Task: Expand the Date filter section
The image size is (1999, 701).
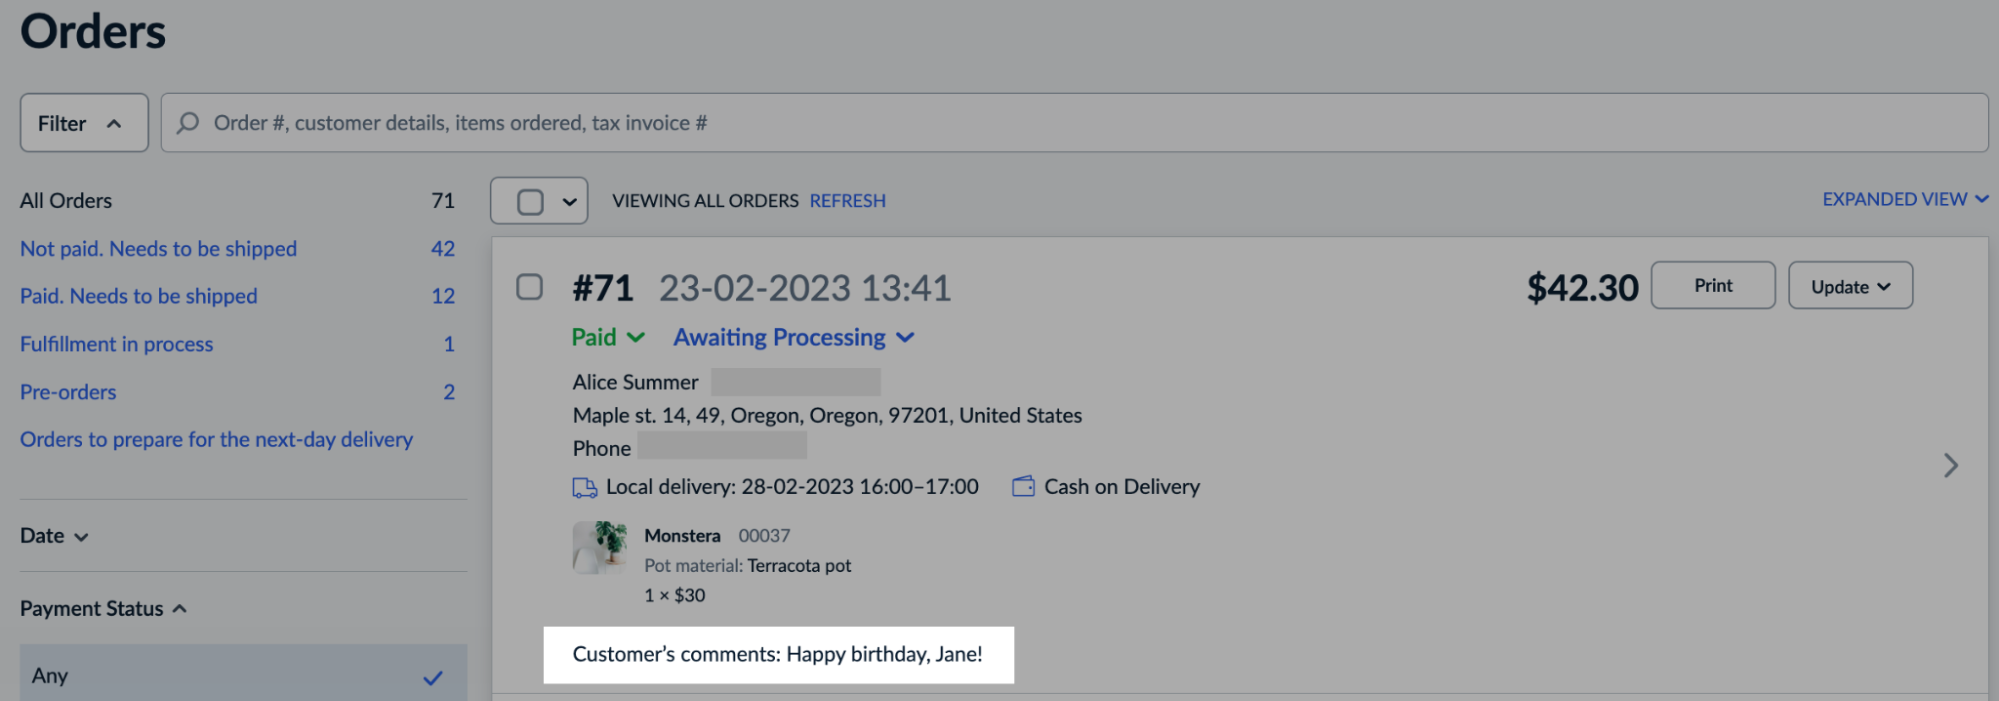Action: point(54,535)
